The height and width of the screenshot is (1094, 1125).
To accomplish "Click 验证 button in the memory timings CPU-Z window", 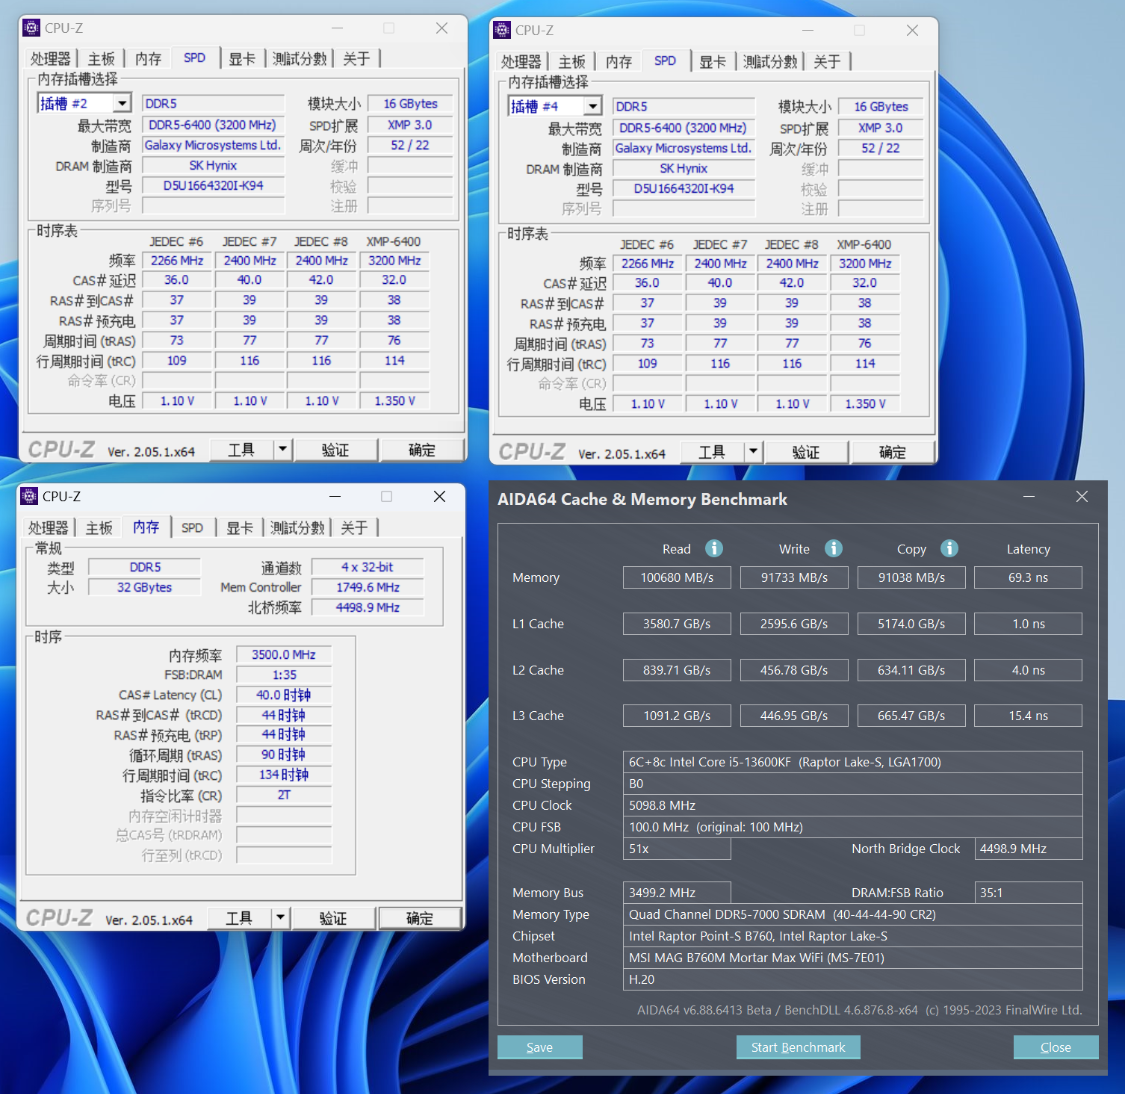I will (333, 918).
